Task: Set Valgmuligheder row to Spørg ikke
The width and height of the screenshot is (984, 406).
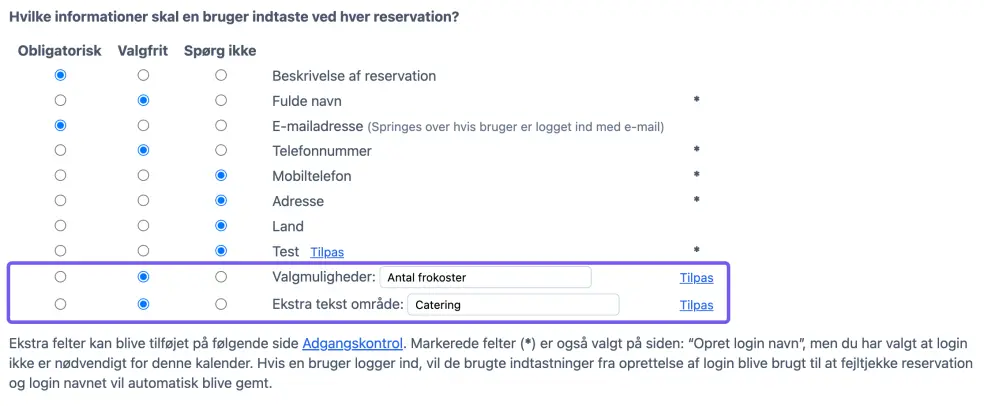Action: [x=221, y=277]
